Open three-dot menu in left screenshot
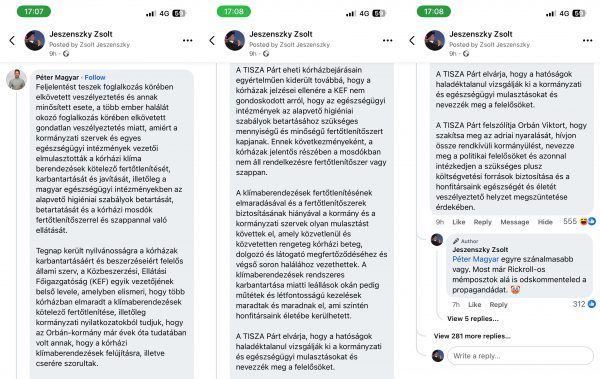 [188, 40]
